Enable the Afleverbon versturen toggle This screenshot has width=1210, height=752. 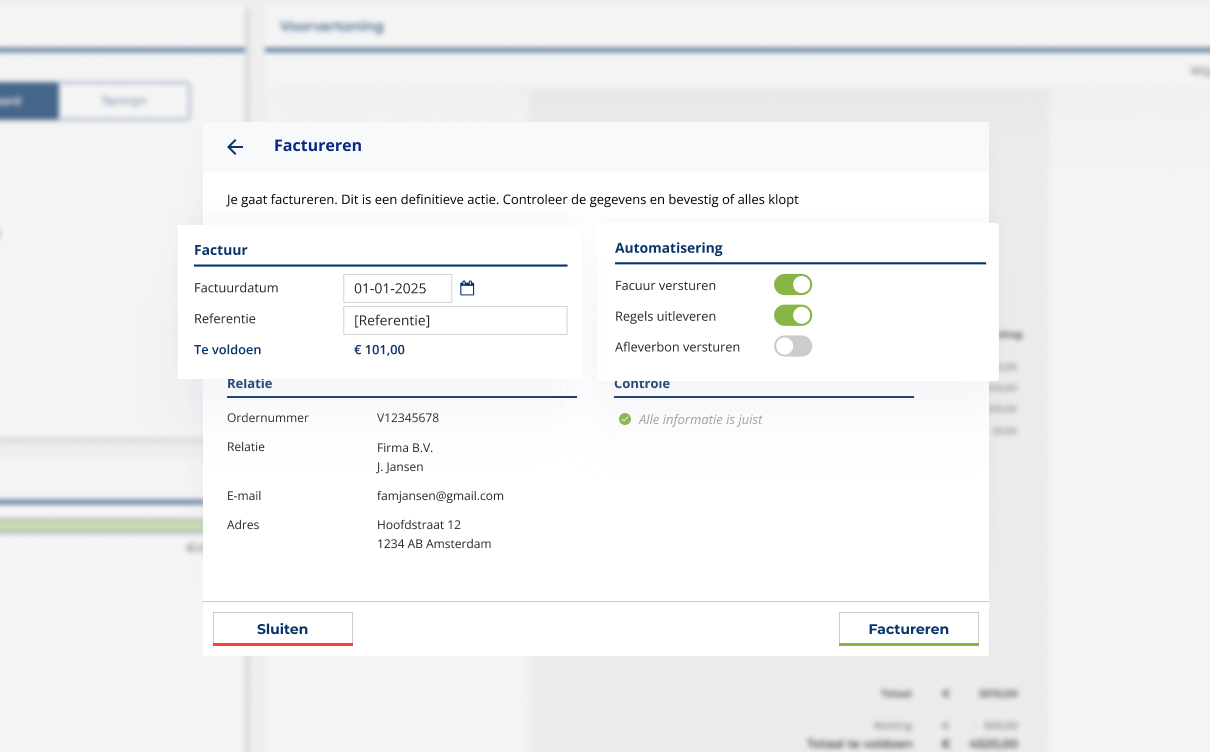(793, 347)
